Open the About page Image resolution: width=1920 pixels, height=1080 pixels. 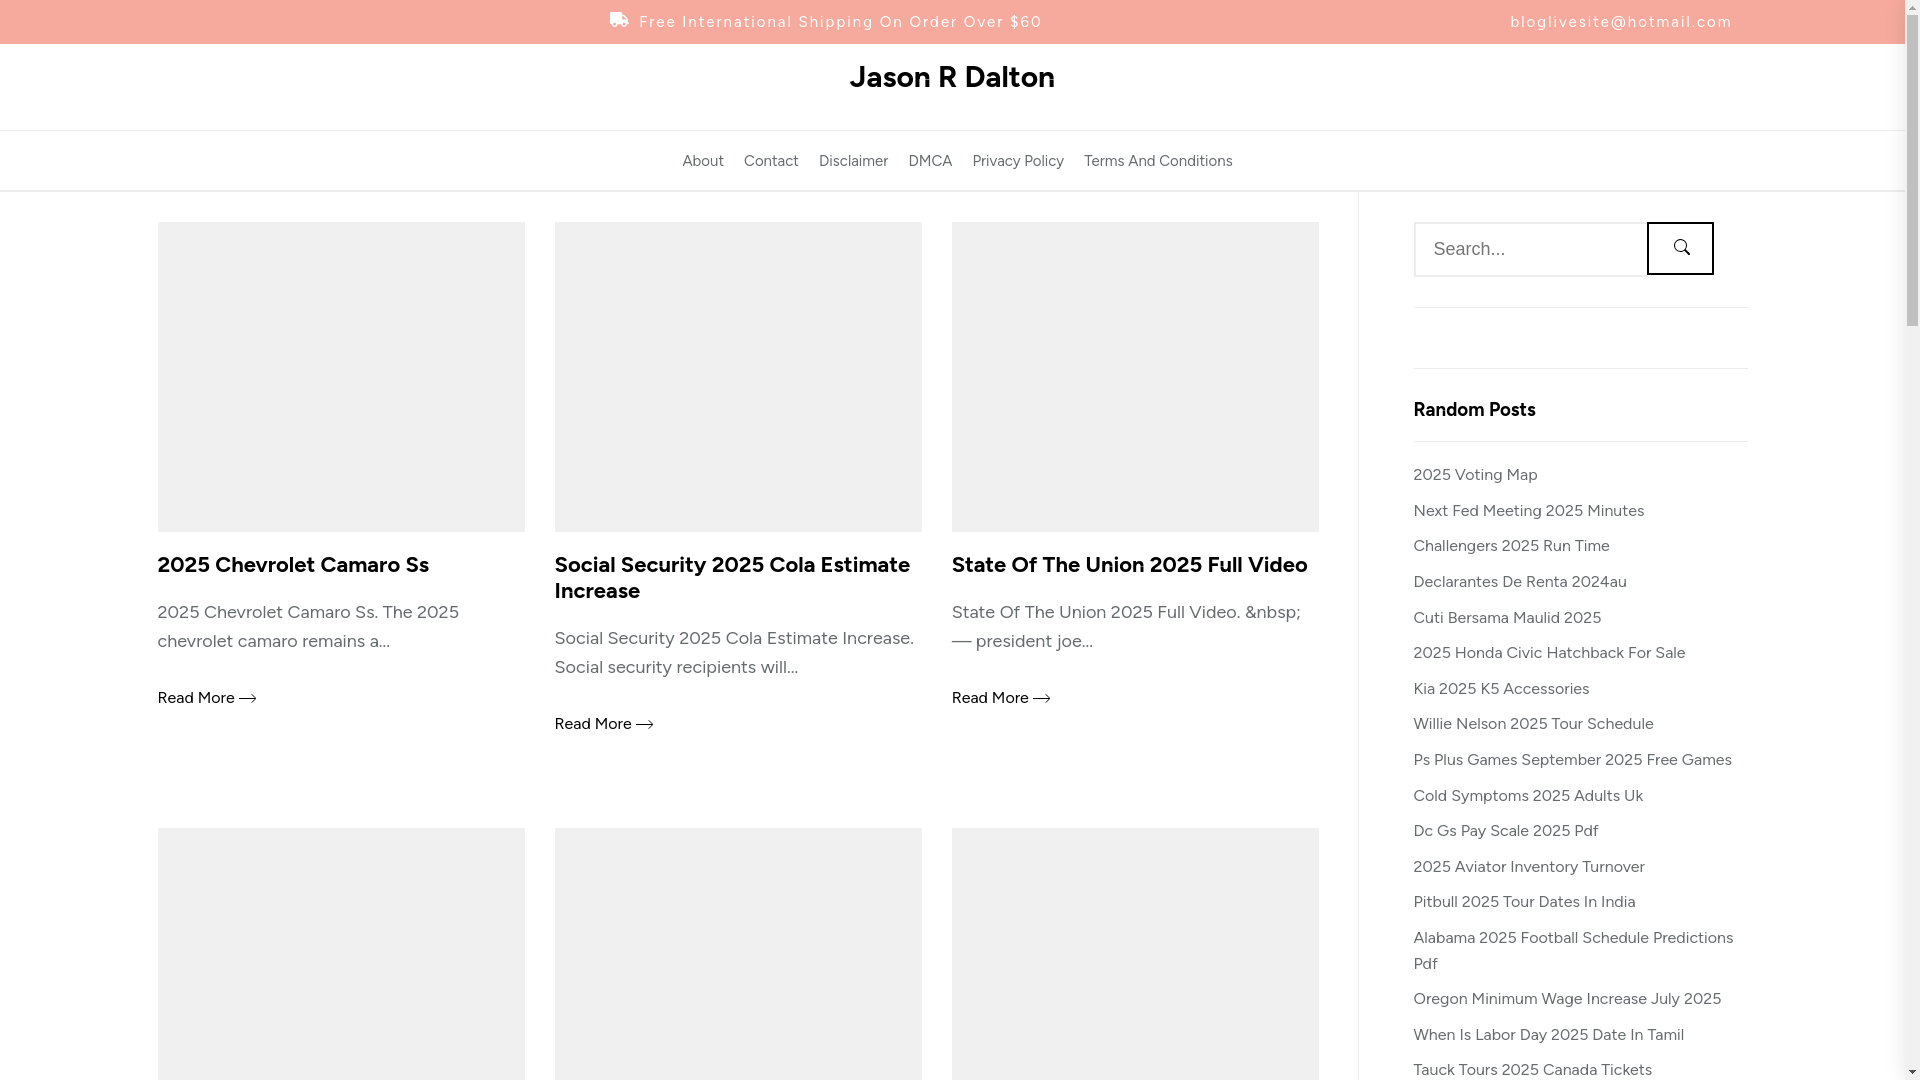pos(703,161)
